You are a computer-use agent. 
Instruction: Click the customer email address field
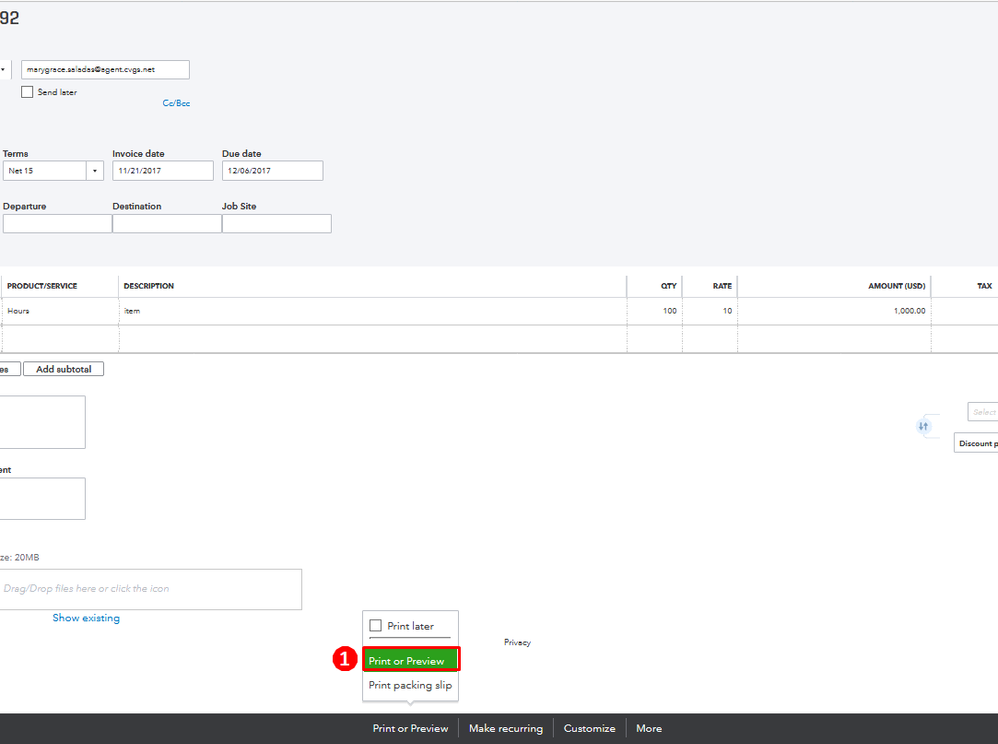[x=105, y=69]
